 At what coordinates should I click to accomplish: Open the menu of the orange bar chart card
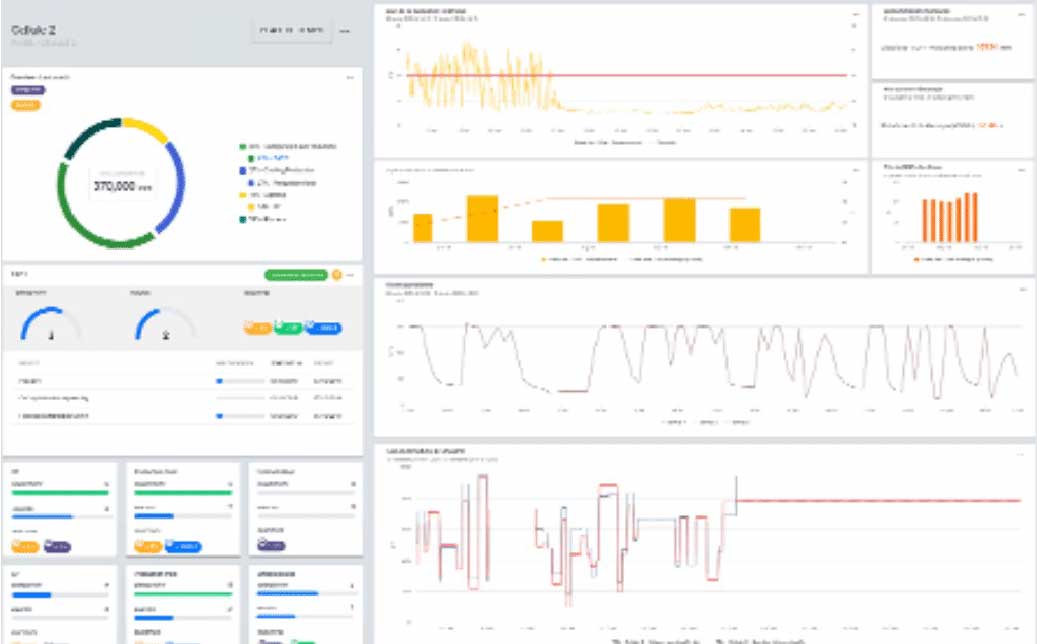[x=1022, y=170]
